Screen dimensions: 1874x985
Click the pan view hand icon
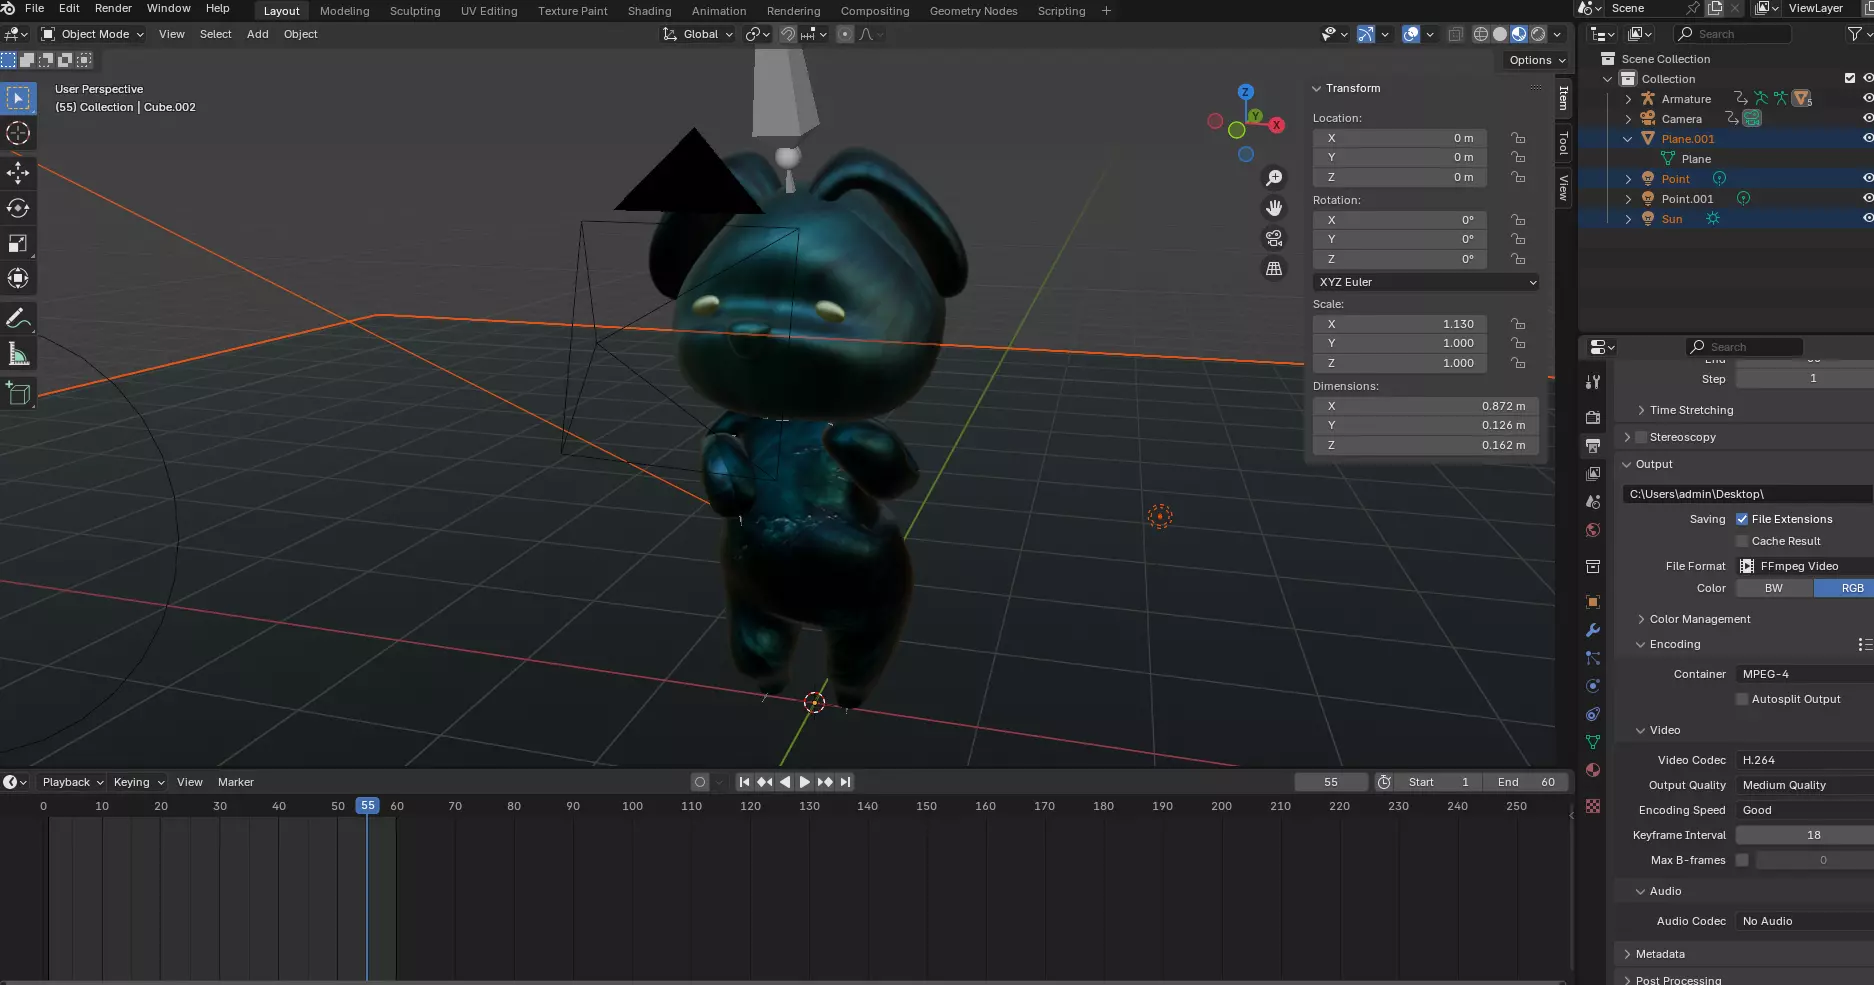[1274, 208]
